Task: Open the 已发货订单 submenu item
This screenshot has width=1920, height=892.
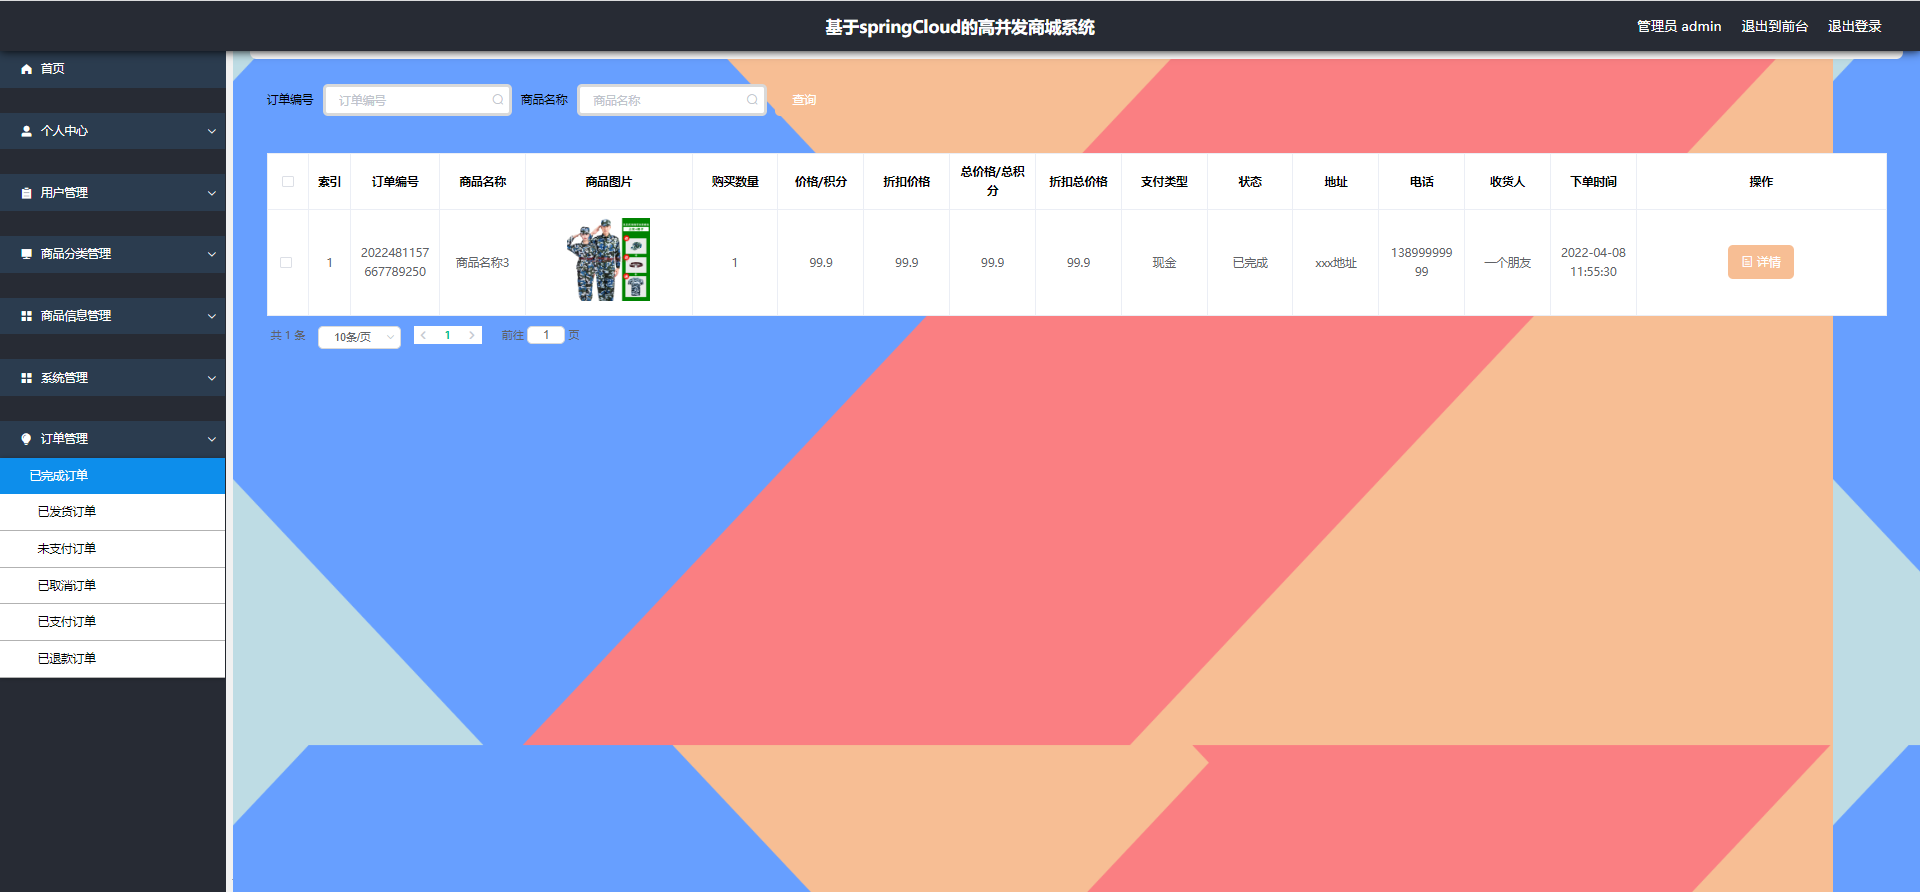Action: coord(67,512)
